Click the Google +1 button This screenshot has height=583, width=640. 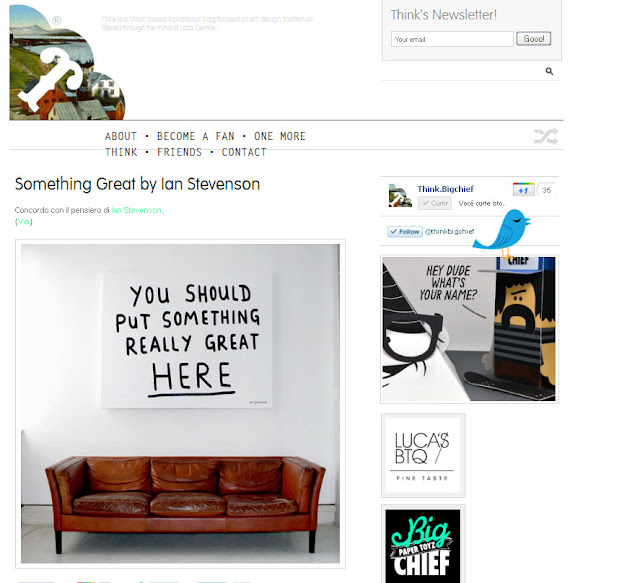523,190
